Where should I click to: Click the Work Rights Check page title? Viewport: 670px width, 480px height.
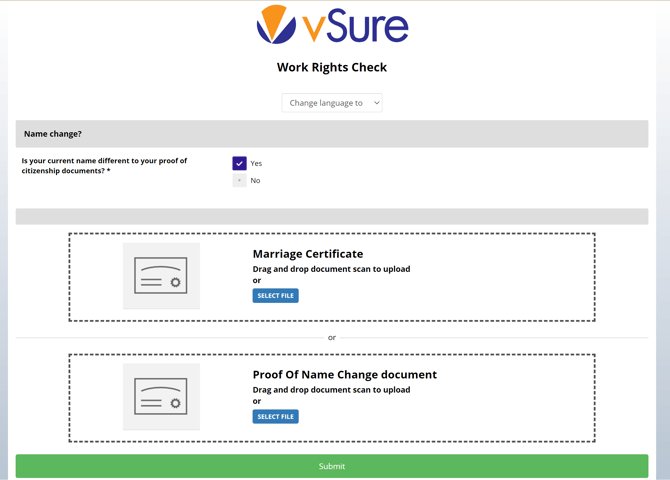pos(331,67)
